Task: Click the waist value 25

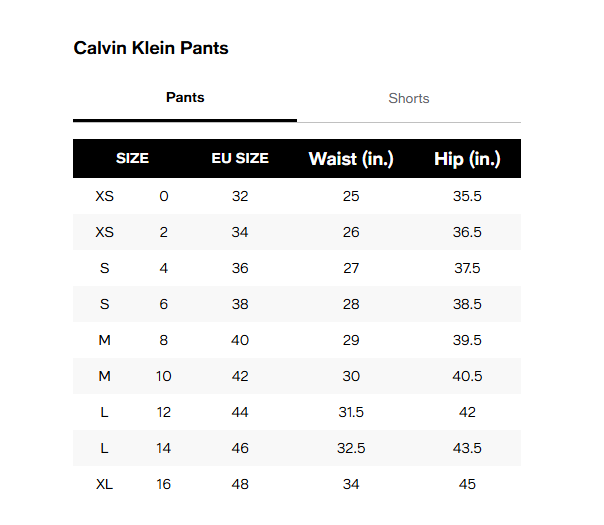Action: pyautogui.click(x=351, y=196)
